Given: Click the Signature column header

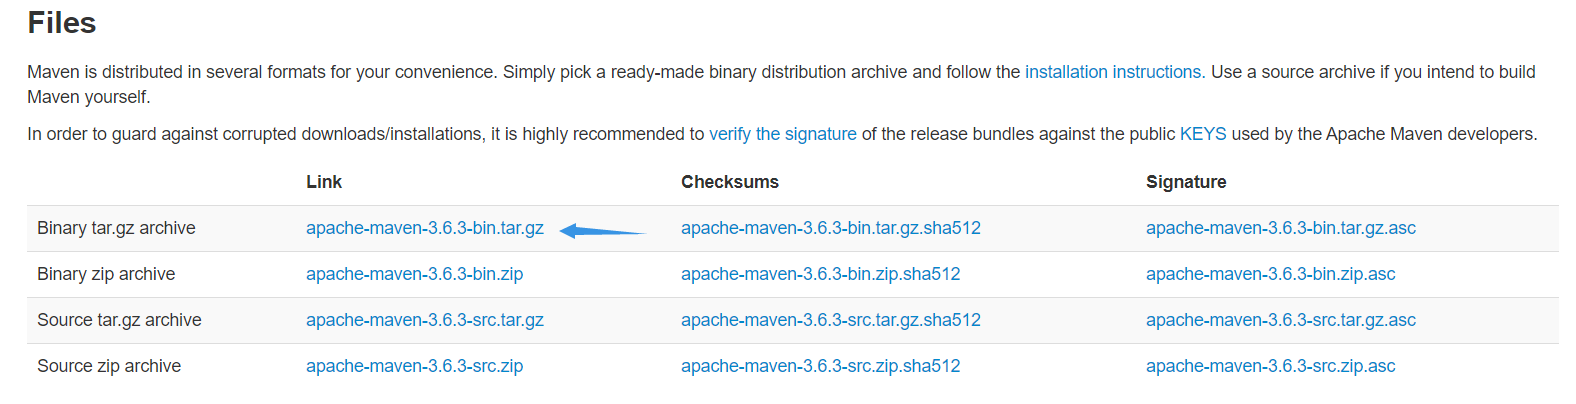Looking at the screenshot, I should 1186,182.
